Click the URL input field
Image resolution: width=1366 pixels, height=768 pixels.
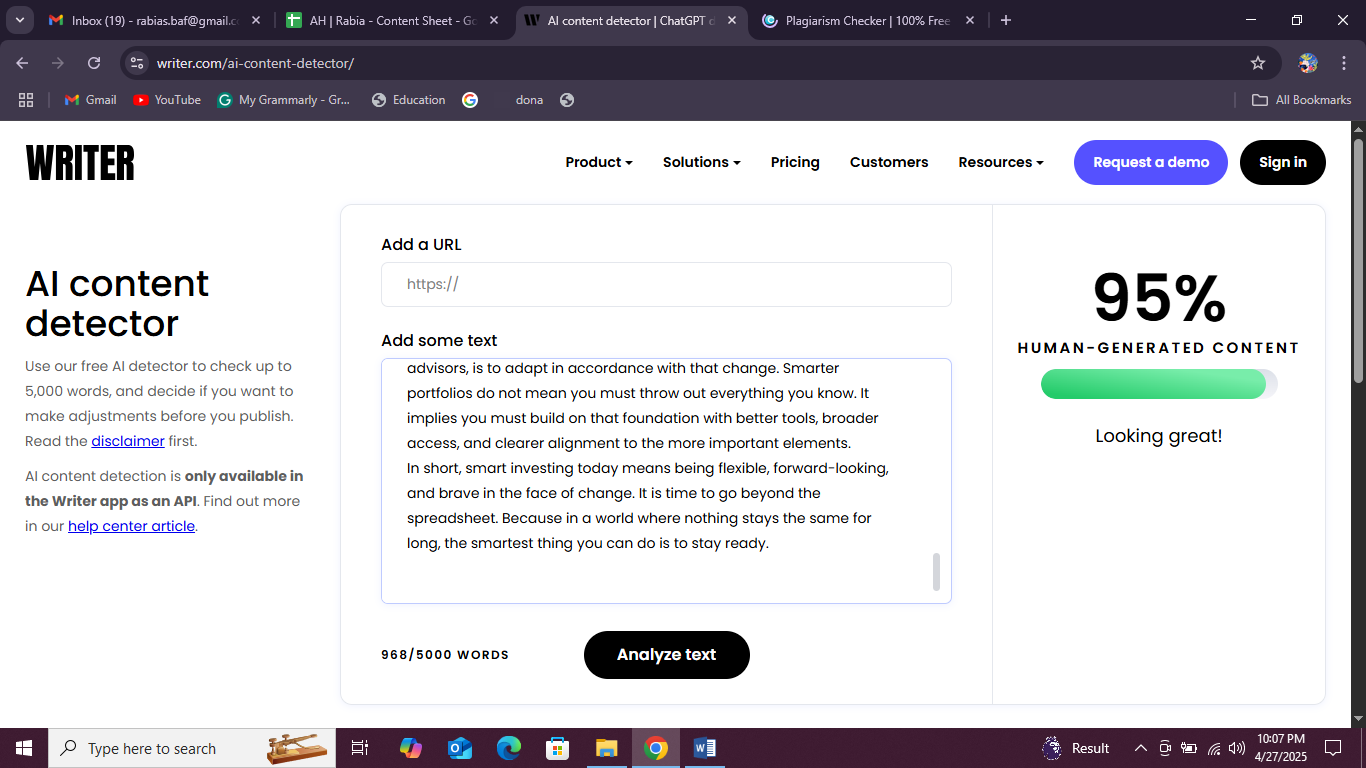click(x=666, y=284)
